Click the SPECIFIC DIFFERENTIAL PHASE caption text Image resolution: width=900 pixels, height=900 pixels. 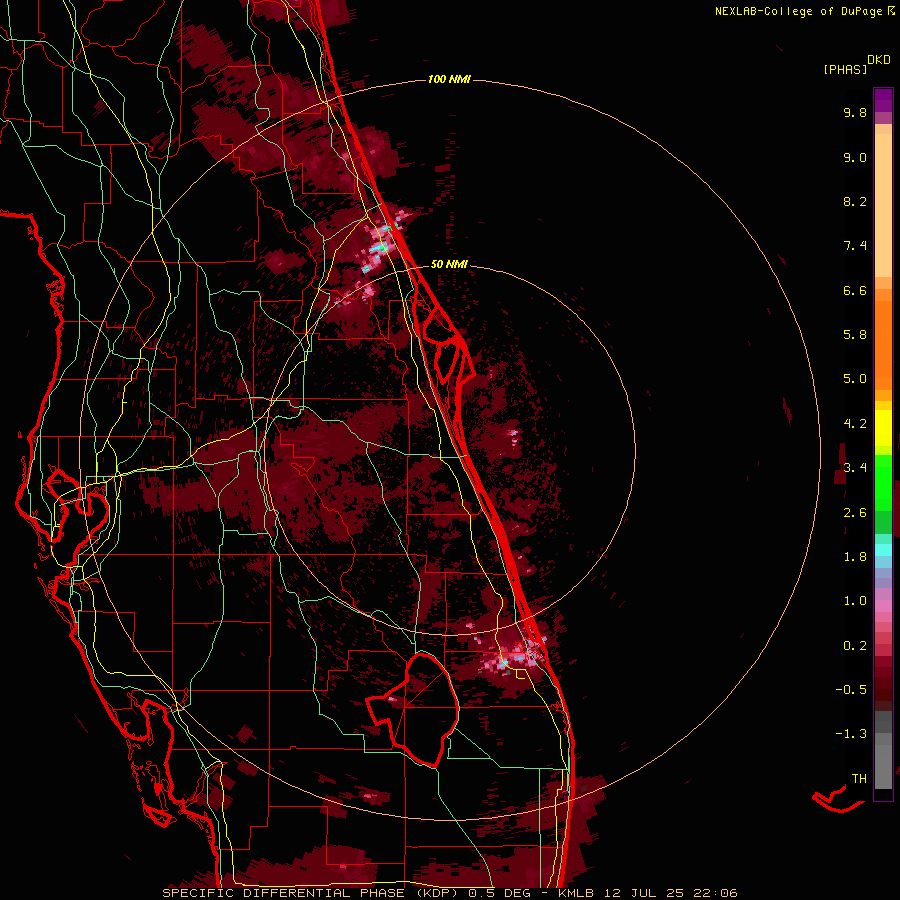coord(285,893)
